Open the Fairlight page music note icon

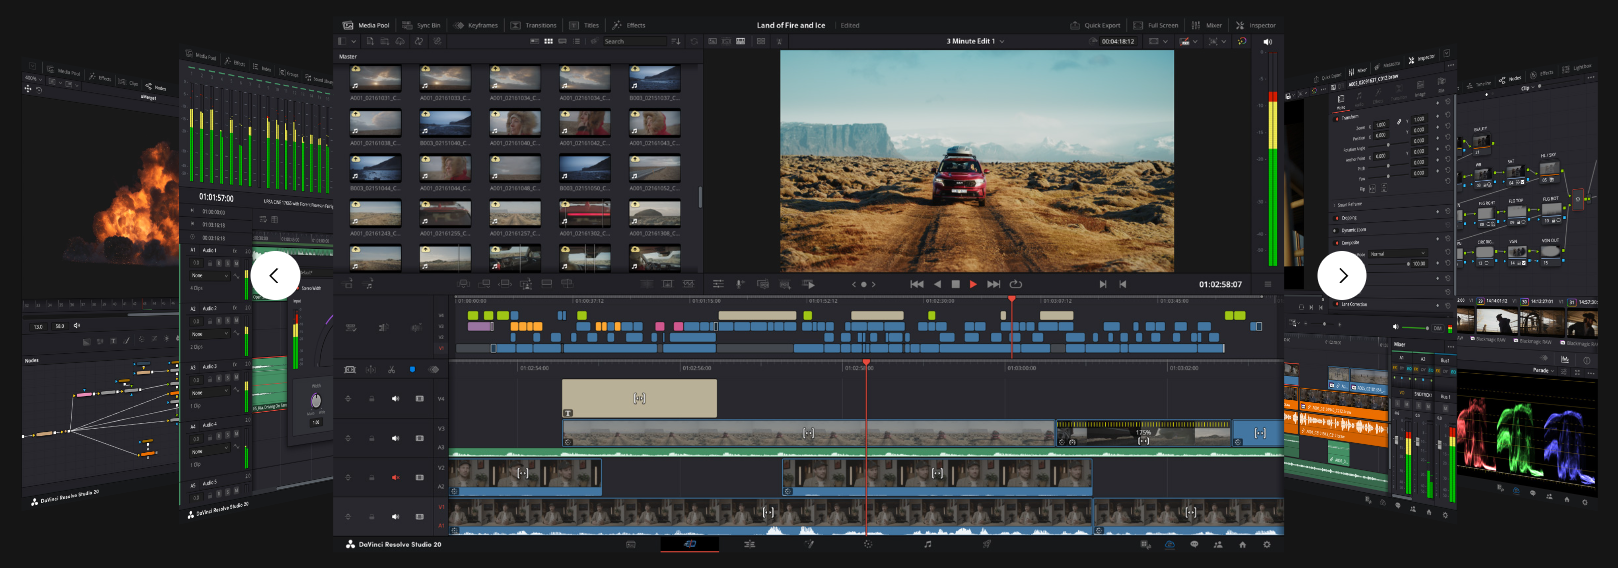[x=927, y=544]
